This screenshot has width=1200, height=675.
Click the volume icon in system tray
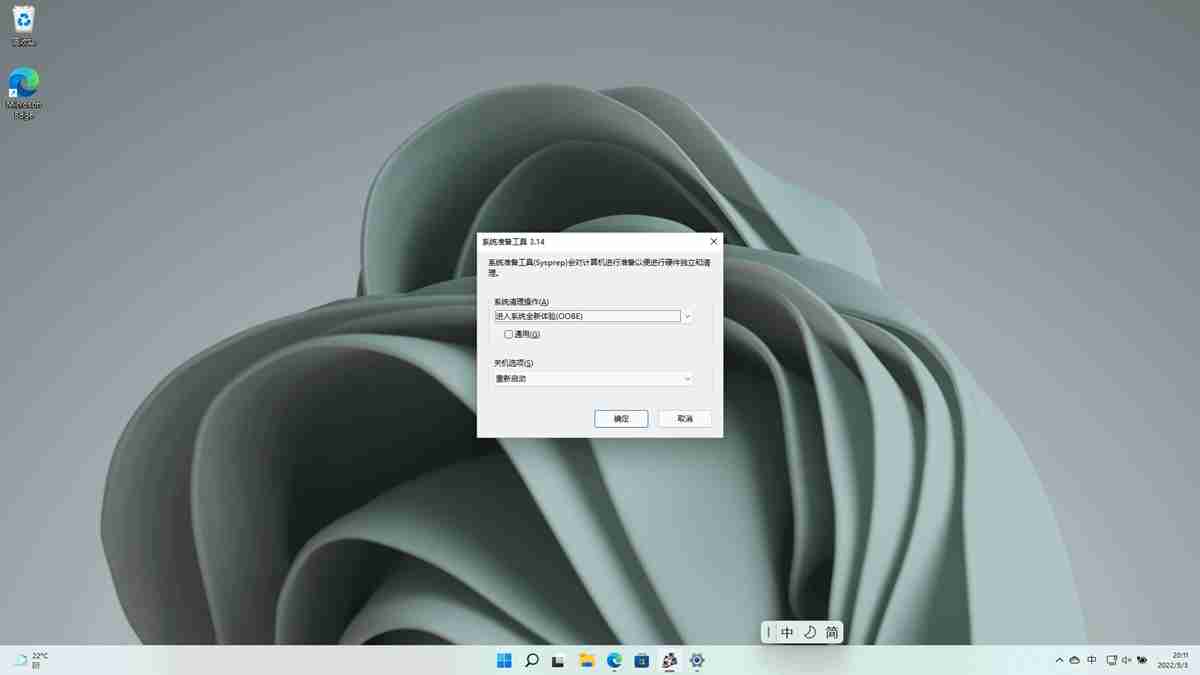tap(1128, 660)
